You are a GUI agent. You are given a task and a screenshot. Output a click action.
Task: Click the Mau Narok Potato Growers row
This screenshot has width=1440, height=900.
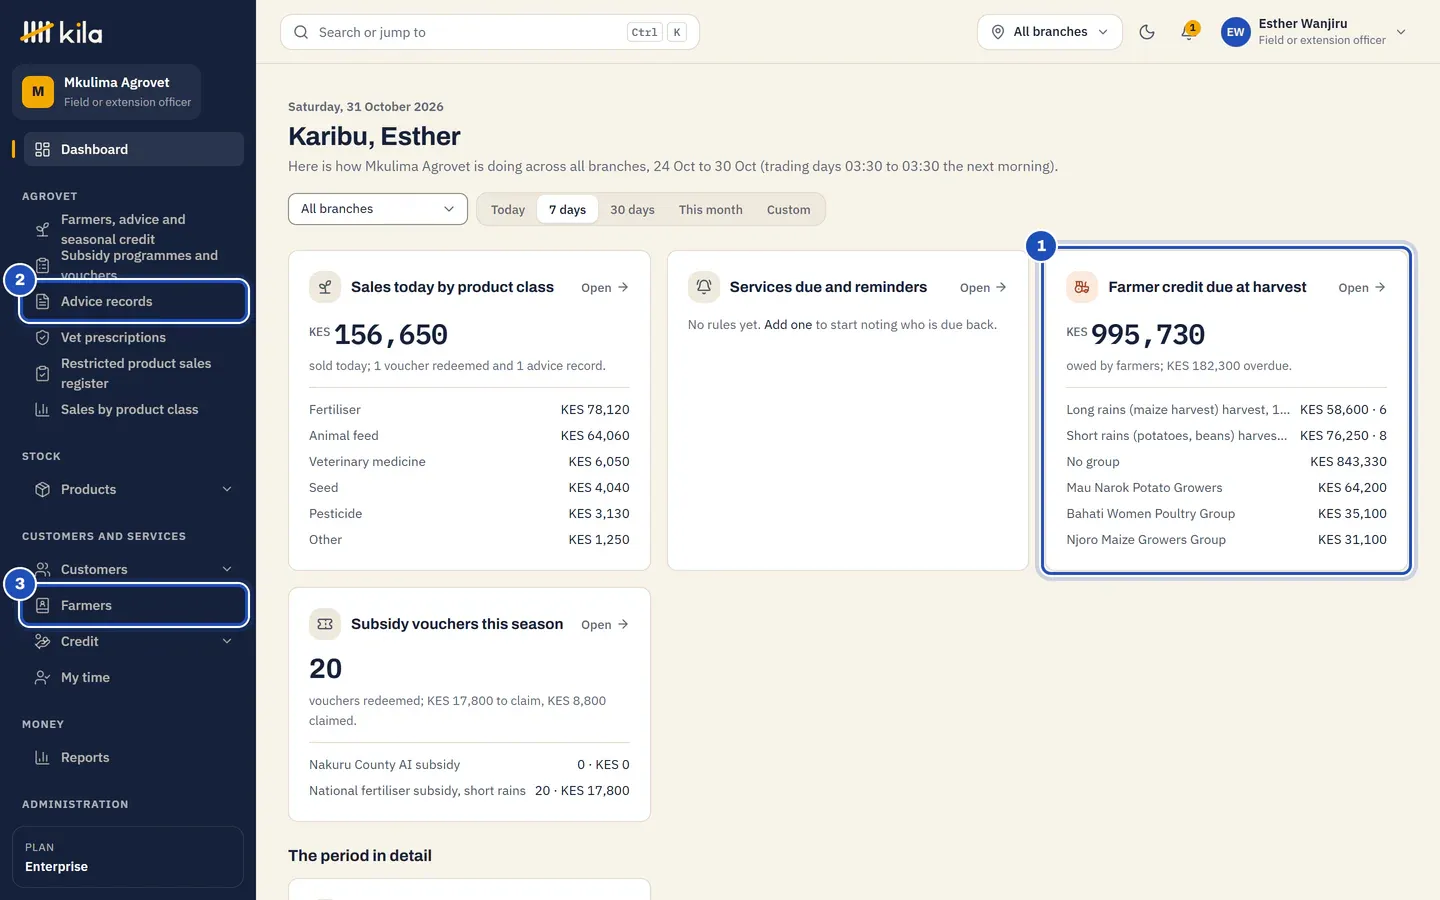(x=1226, y=487)
